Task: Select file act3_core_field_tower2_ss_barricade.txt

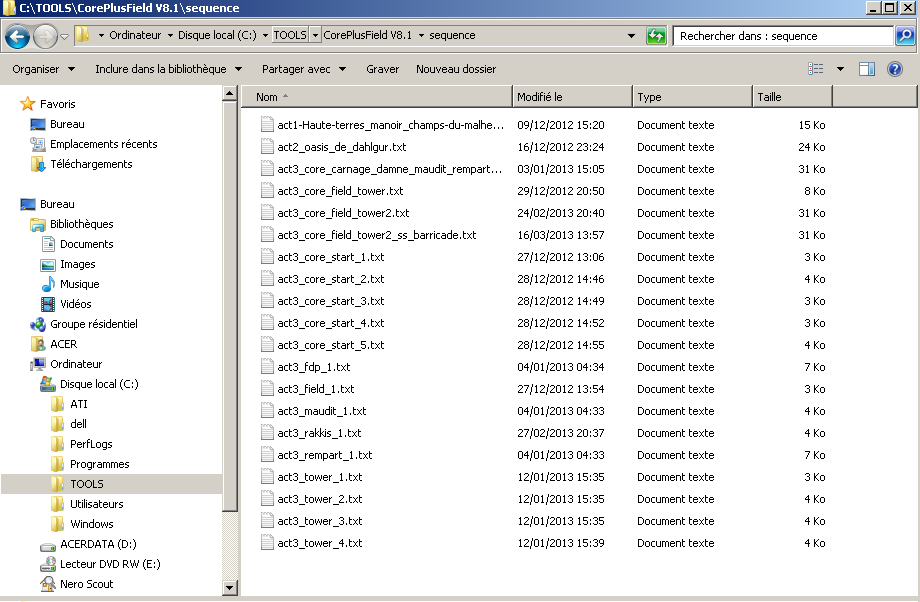Action: pyautogui.click(x=377, y=235)
